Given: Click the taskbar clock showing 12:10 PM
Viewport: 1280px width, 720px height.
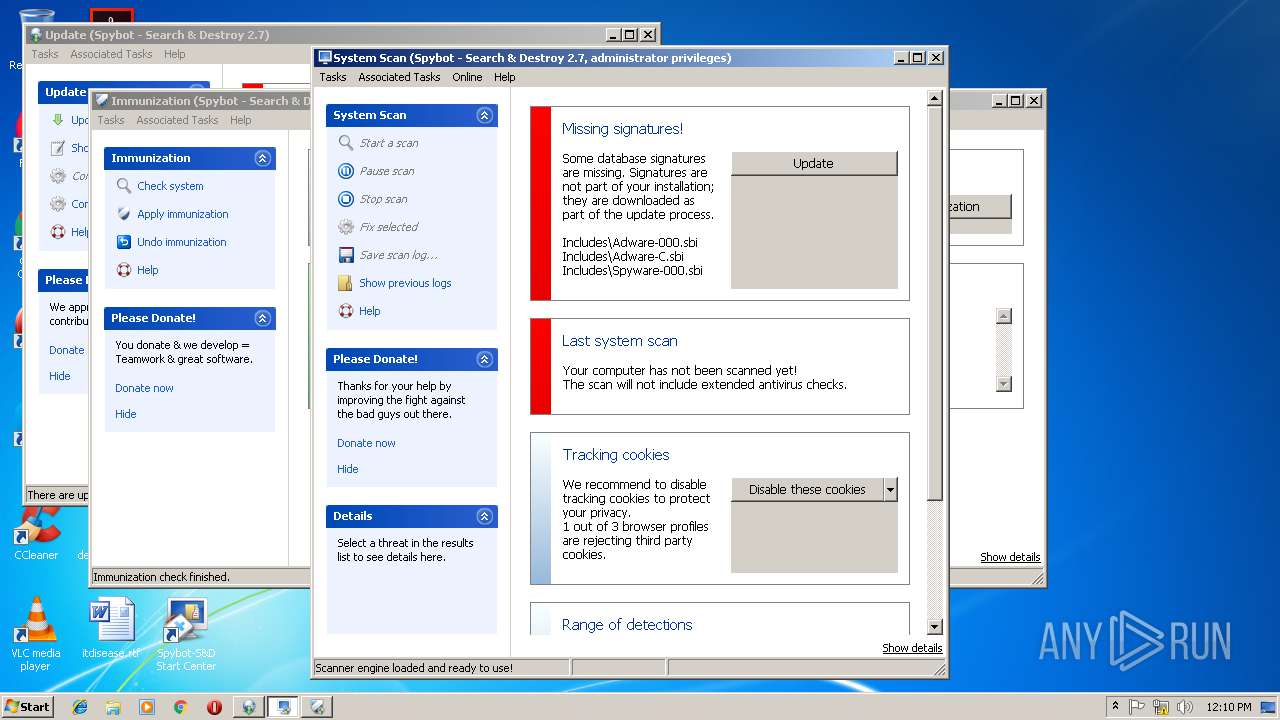Looking at the screenshot, I should (1229, 707).
